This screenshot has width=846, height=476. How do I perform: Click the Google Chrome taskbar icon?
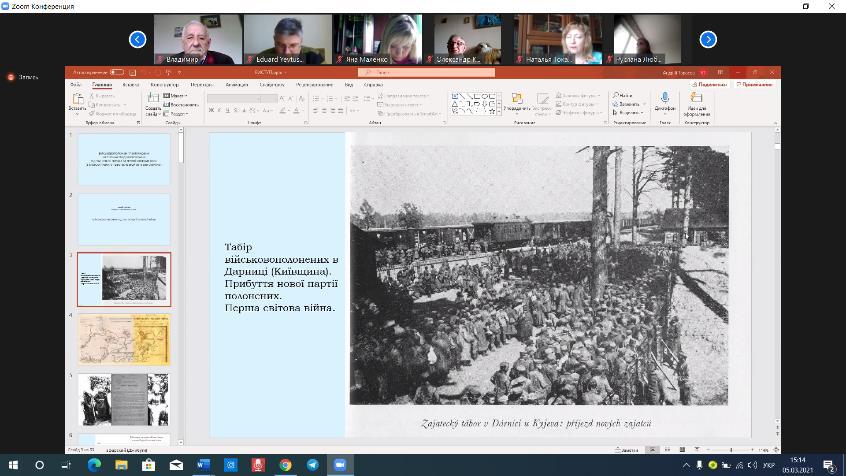pyautogui.click(x=285, y=465)
